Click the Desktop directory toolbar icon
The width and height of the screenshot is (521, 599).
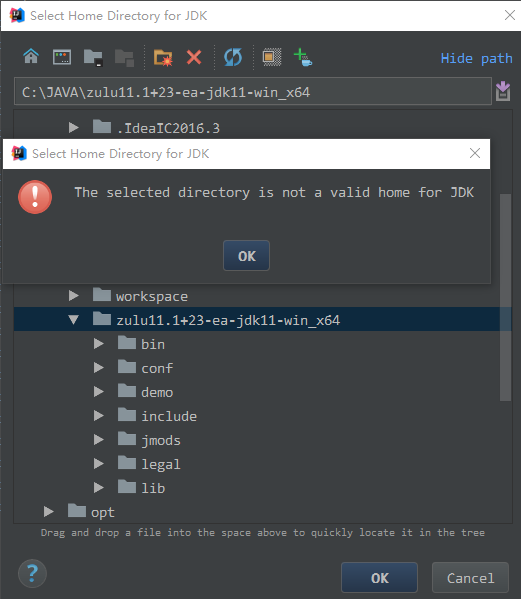pyautogui.click(x=62, y=57)
